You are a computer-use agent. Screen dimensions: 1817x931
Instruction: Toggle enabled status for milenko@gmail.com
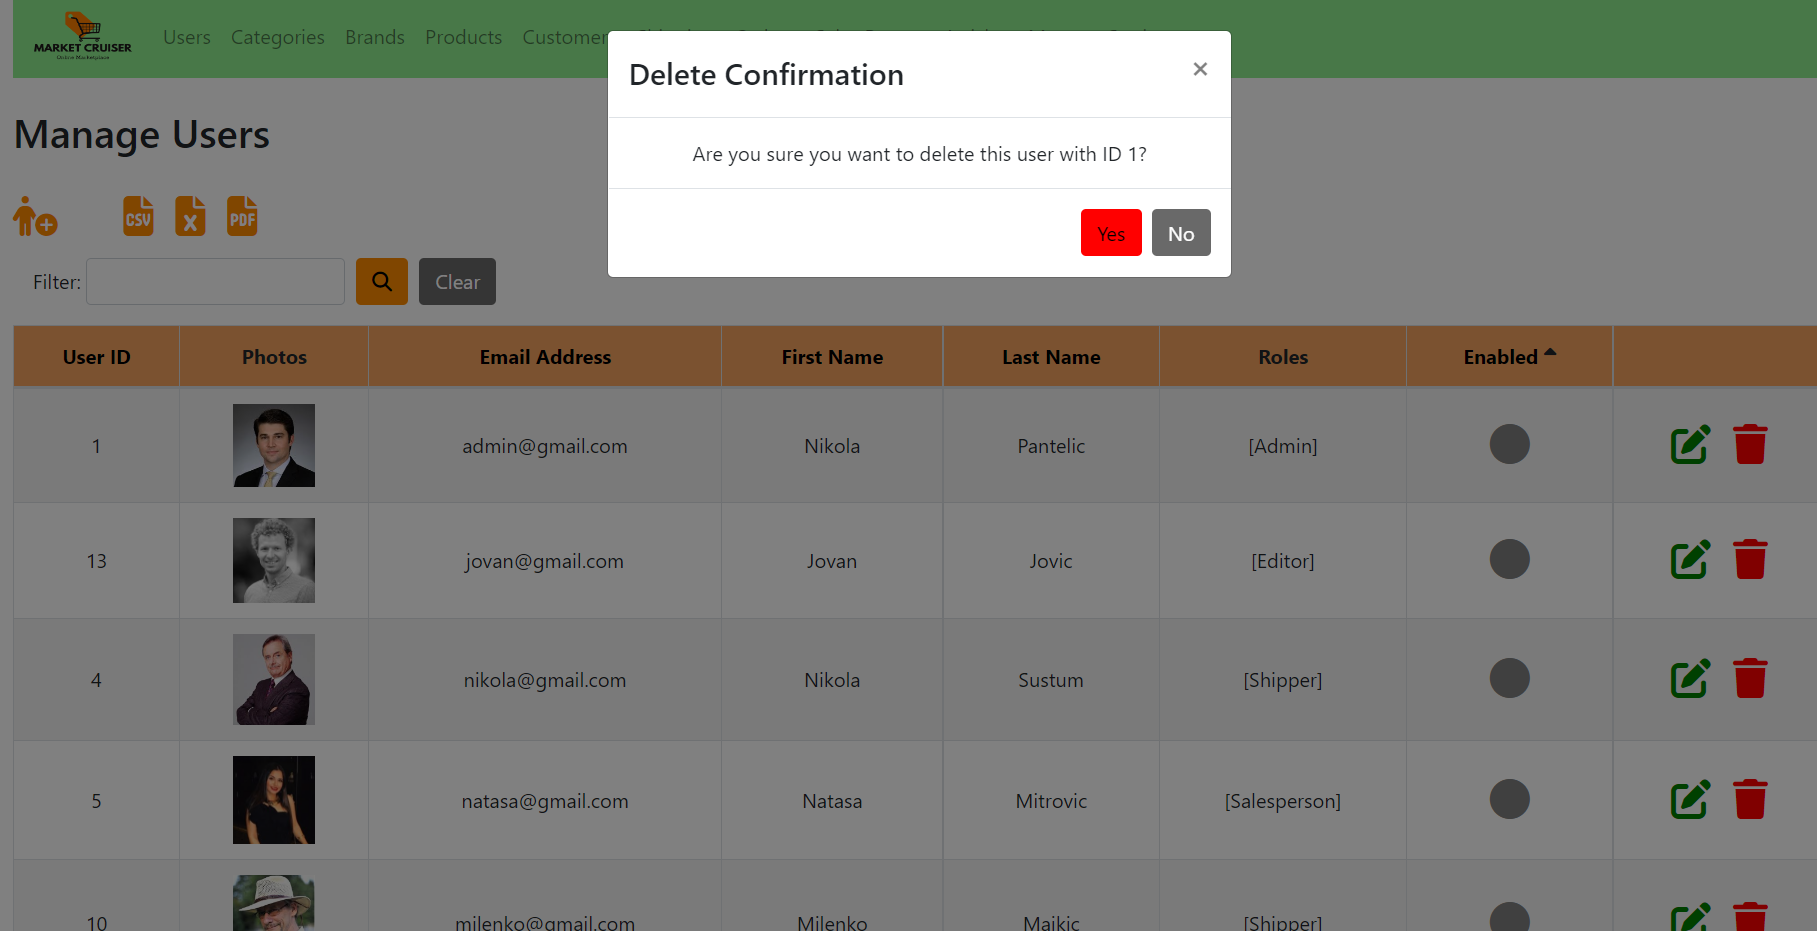pyautogui.click(x=1510, y=918)
